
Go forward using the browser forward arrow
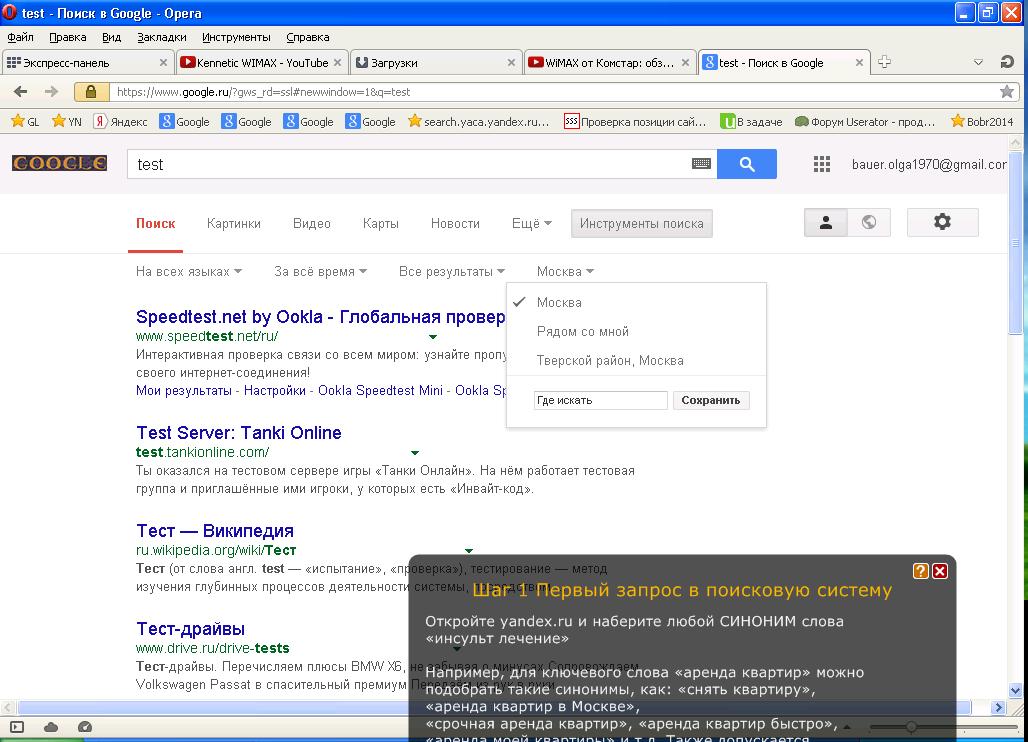point(51,92)
